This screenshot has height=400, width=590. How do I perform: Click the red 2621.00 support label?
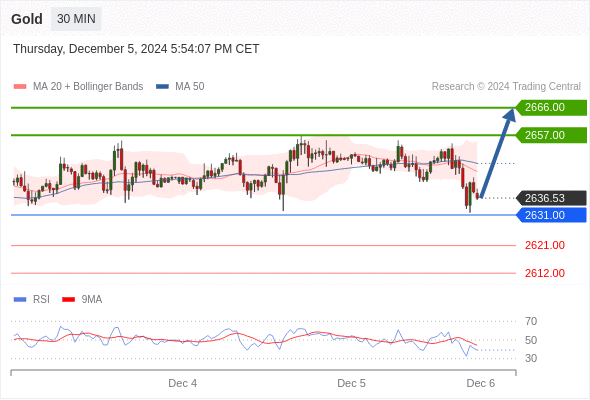[x=544, y=245]
